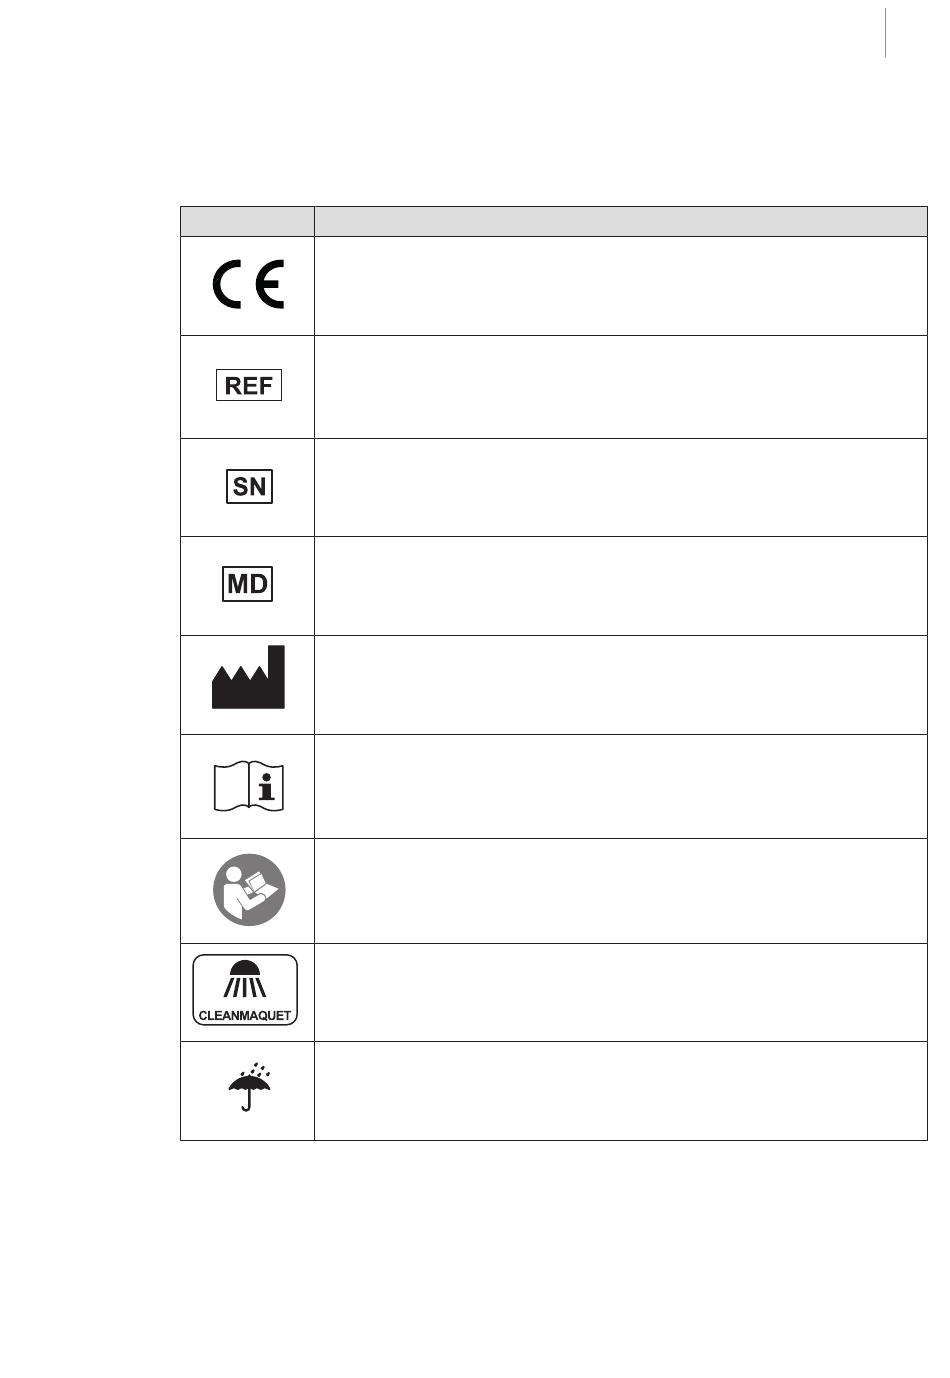Select the blank cell beside booklet symbol
This screenshot has height=1378, width=950.
tap(620, 787)
